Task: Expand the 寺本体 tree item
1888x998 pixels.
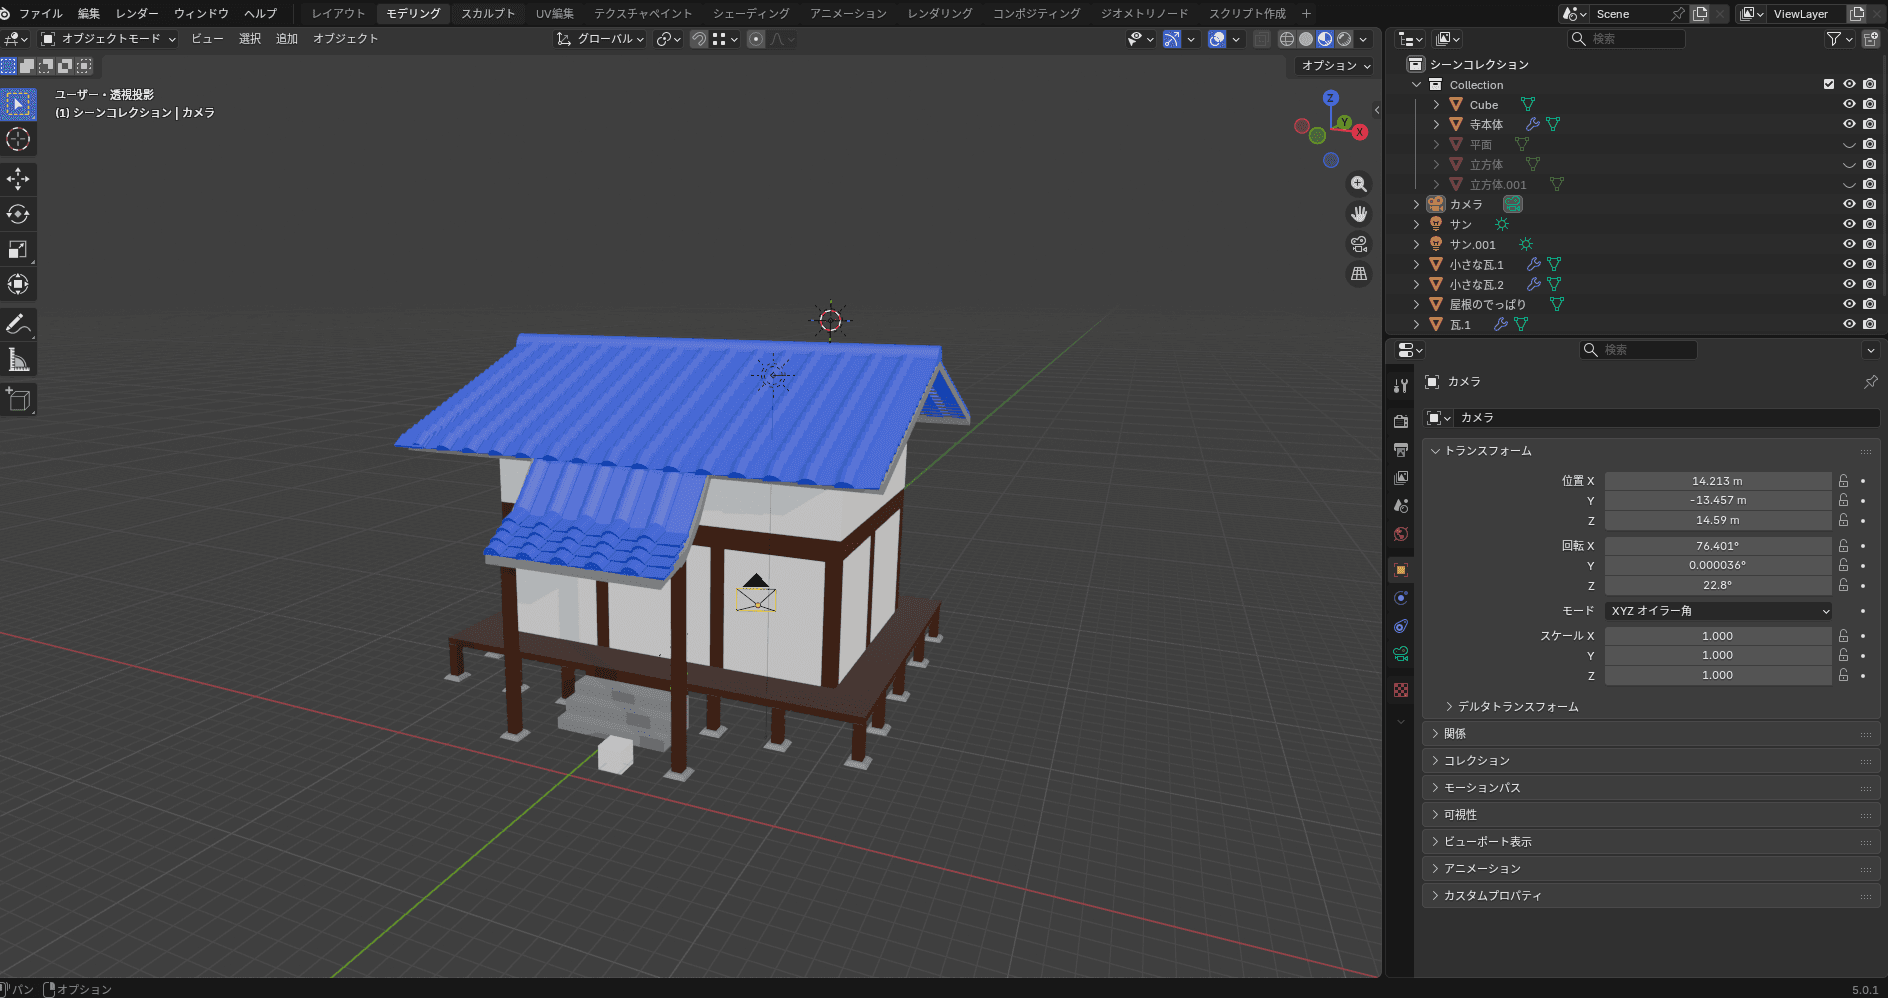Action: pos(1436,125)
